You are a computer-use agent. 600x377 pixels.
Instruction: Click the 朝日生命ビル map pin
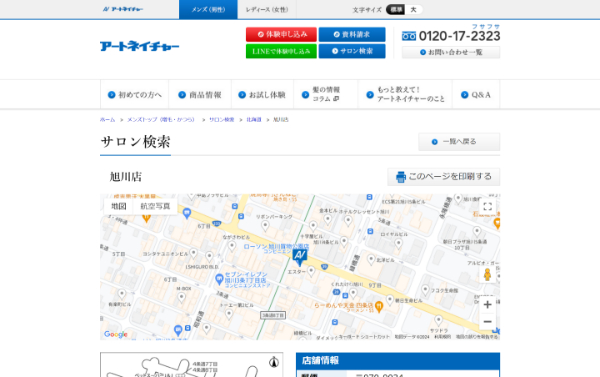point(390,299)
